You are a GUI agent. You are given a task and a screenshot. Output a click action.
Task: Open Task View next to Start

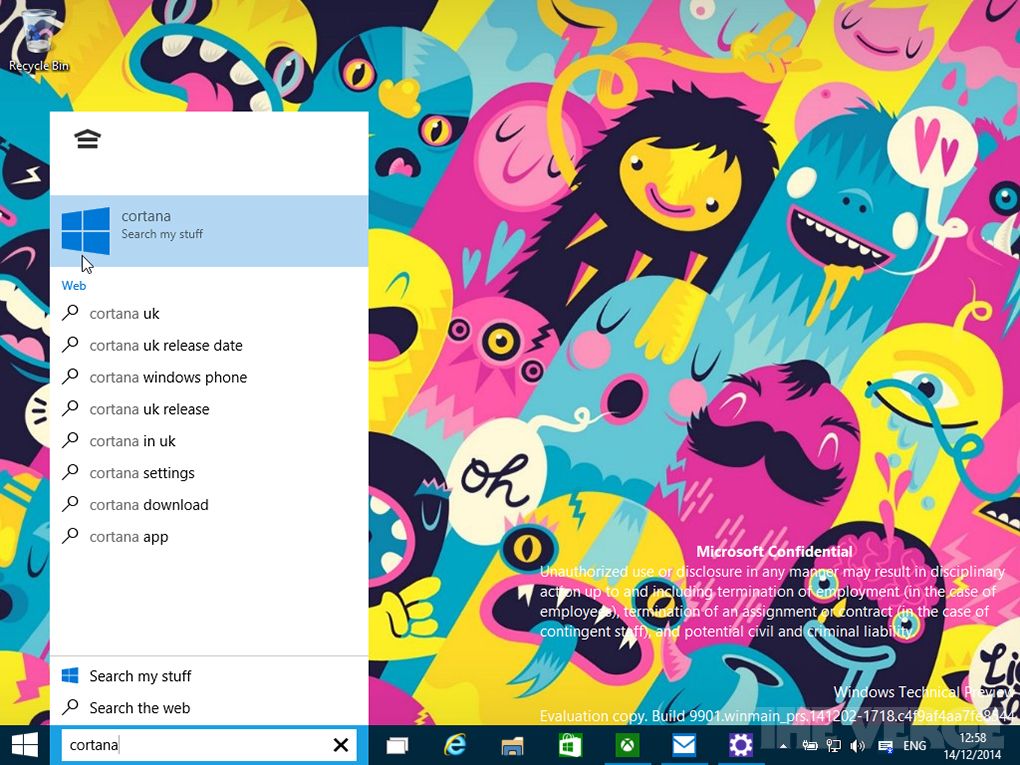point(397,745)
